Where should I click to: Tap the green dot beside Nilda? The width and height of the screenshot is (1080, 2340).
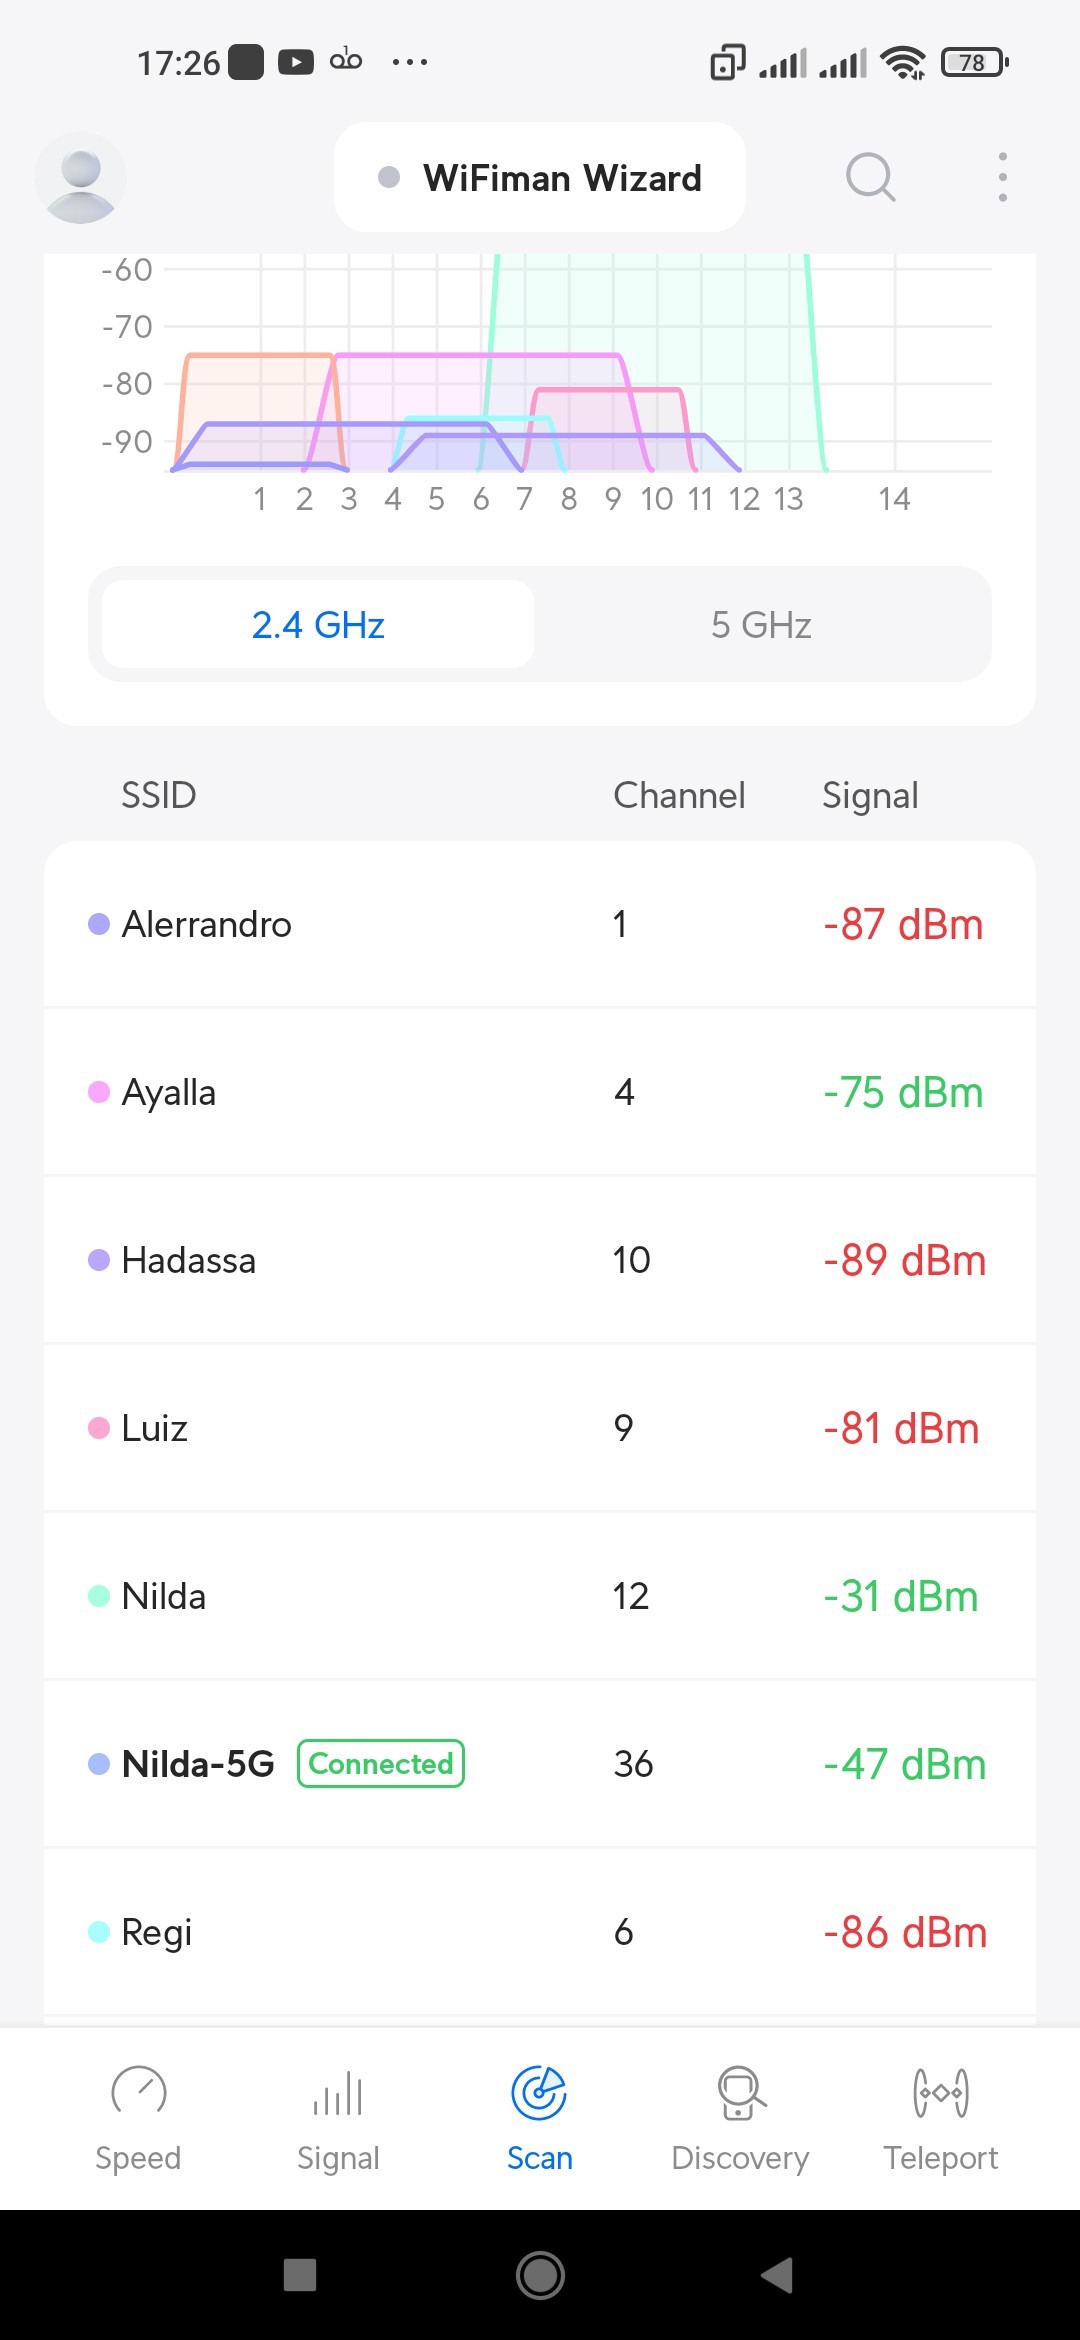point(99,1596)
